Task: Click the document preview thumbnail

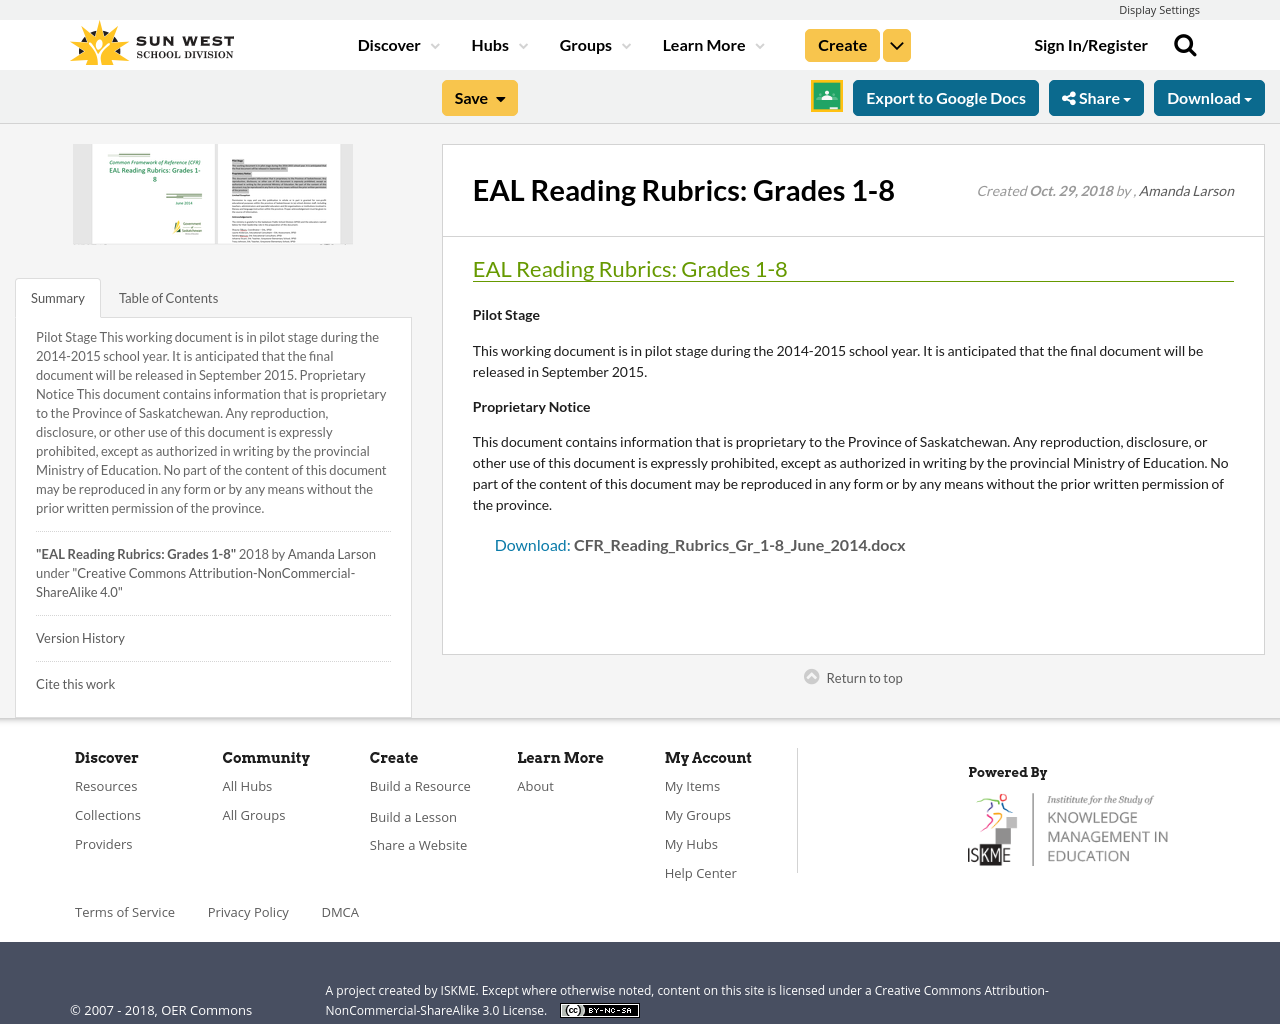Action: pos(212,193)
